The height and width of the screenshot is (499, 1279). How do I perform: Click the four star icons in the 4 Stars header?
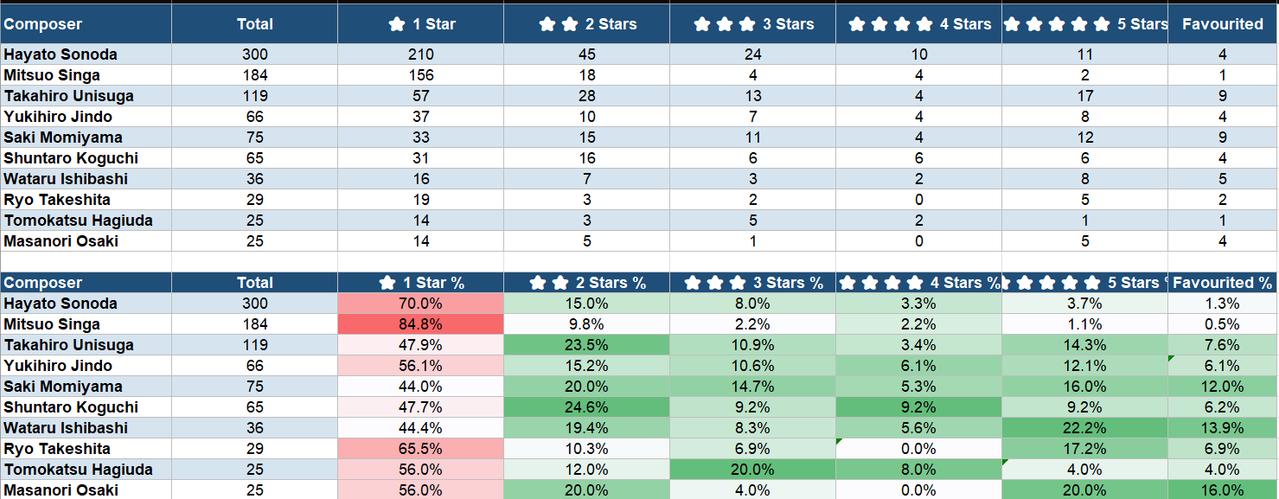point(892,24)
